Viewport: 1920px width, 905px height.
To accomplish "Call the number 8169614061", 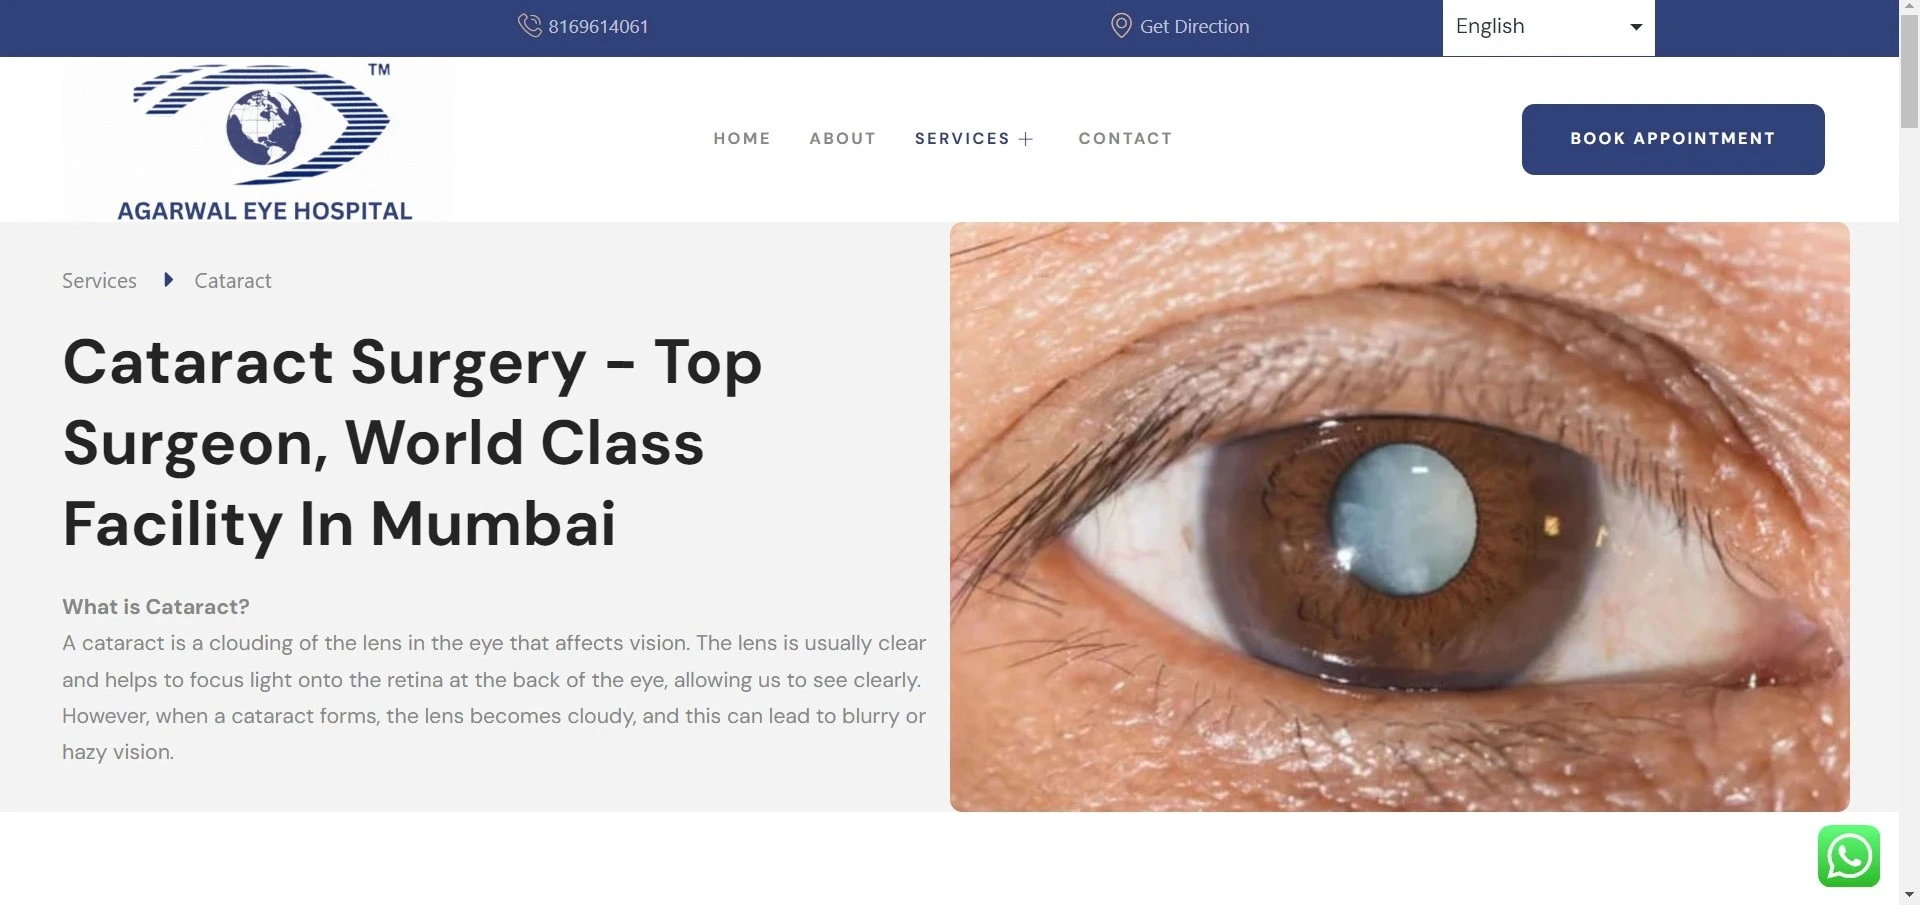I will (598, 27).
